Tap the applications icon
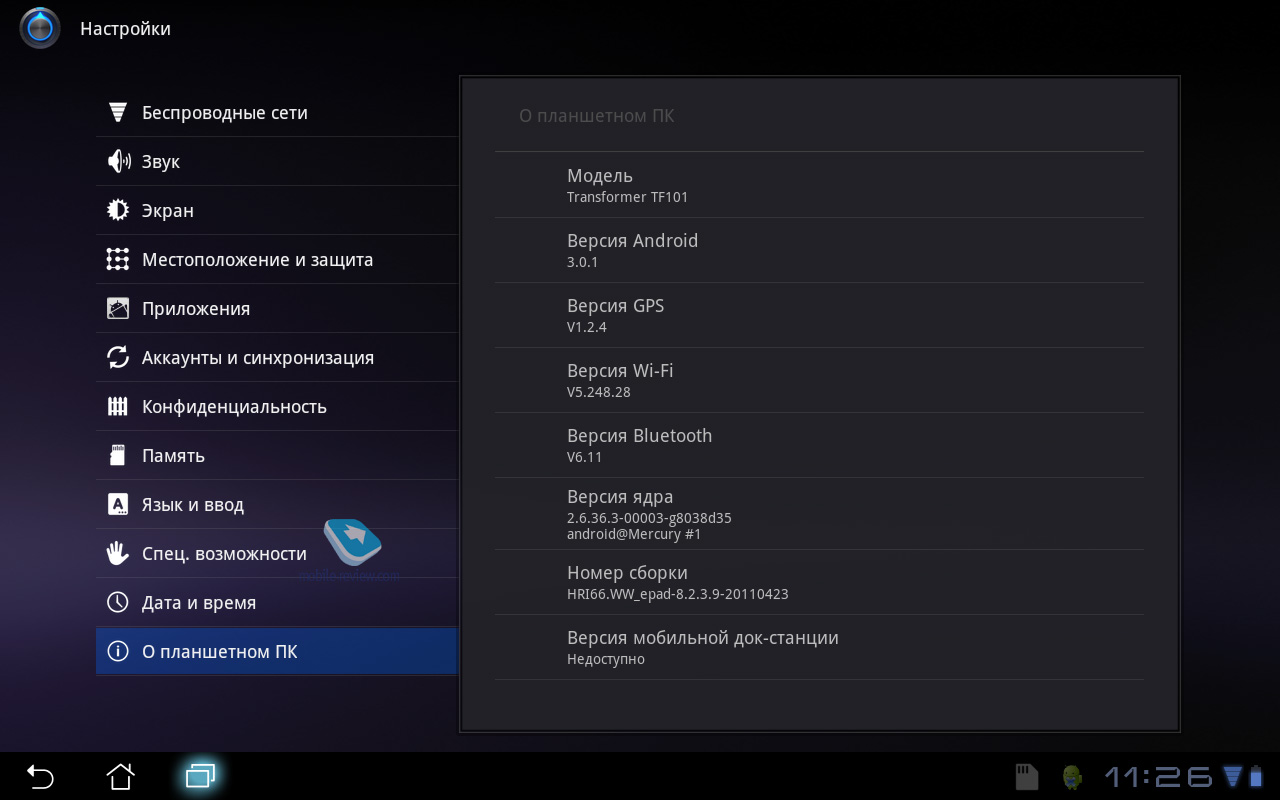This screenshot has width=1280, height=800. click(x=118, y=308)
